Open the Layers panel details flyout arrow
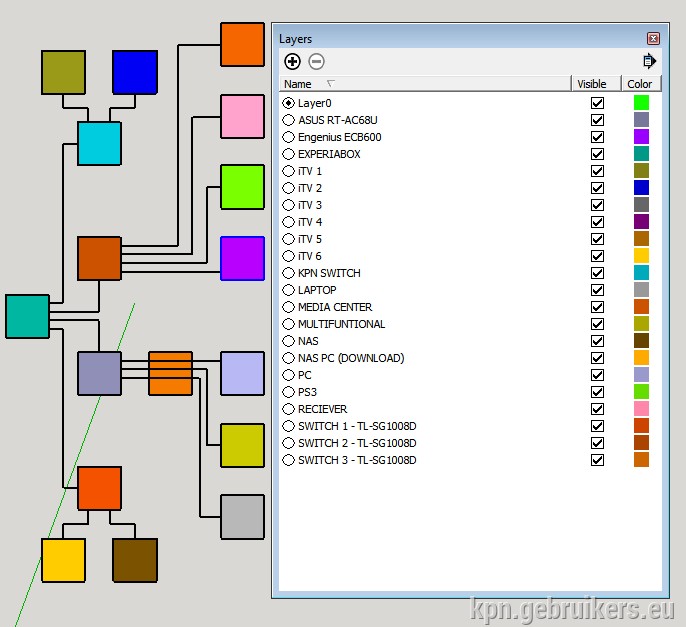Viewport: 686px width, 627px height. coord(649,61)
